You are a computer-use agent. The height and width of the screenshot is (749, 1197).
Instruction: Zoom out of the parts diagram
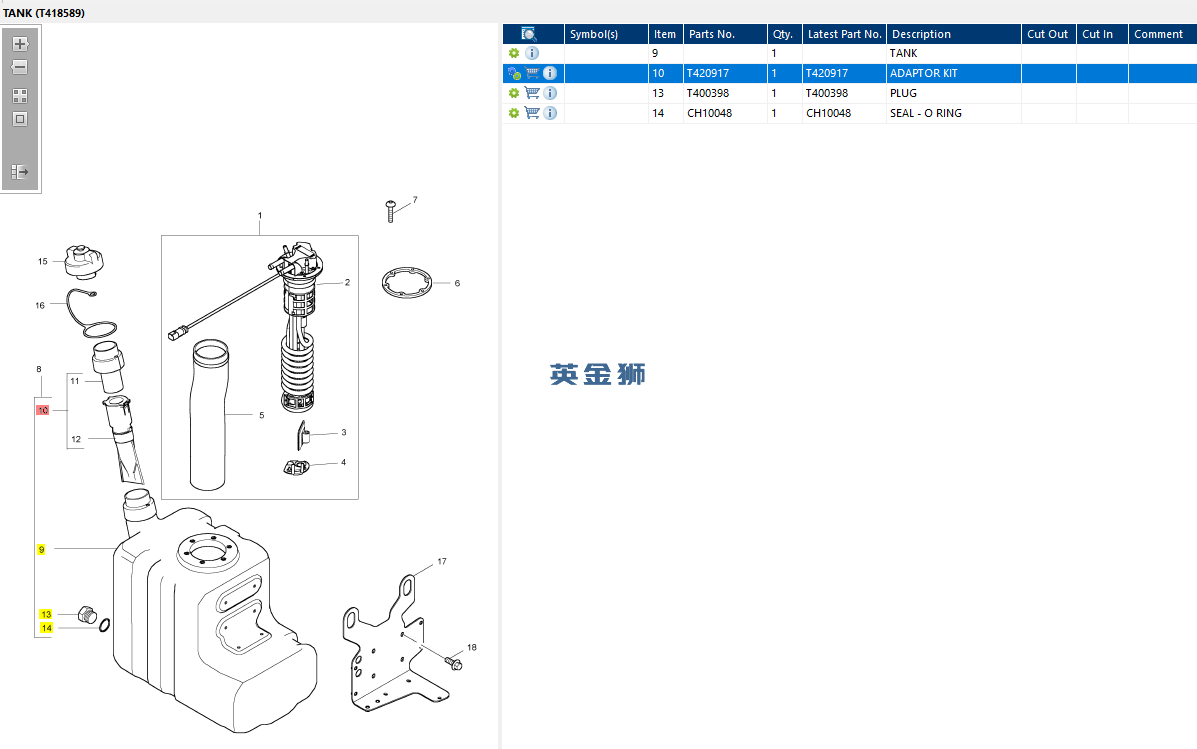pos(20,67)
